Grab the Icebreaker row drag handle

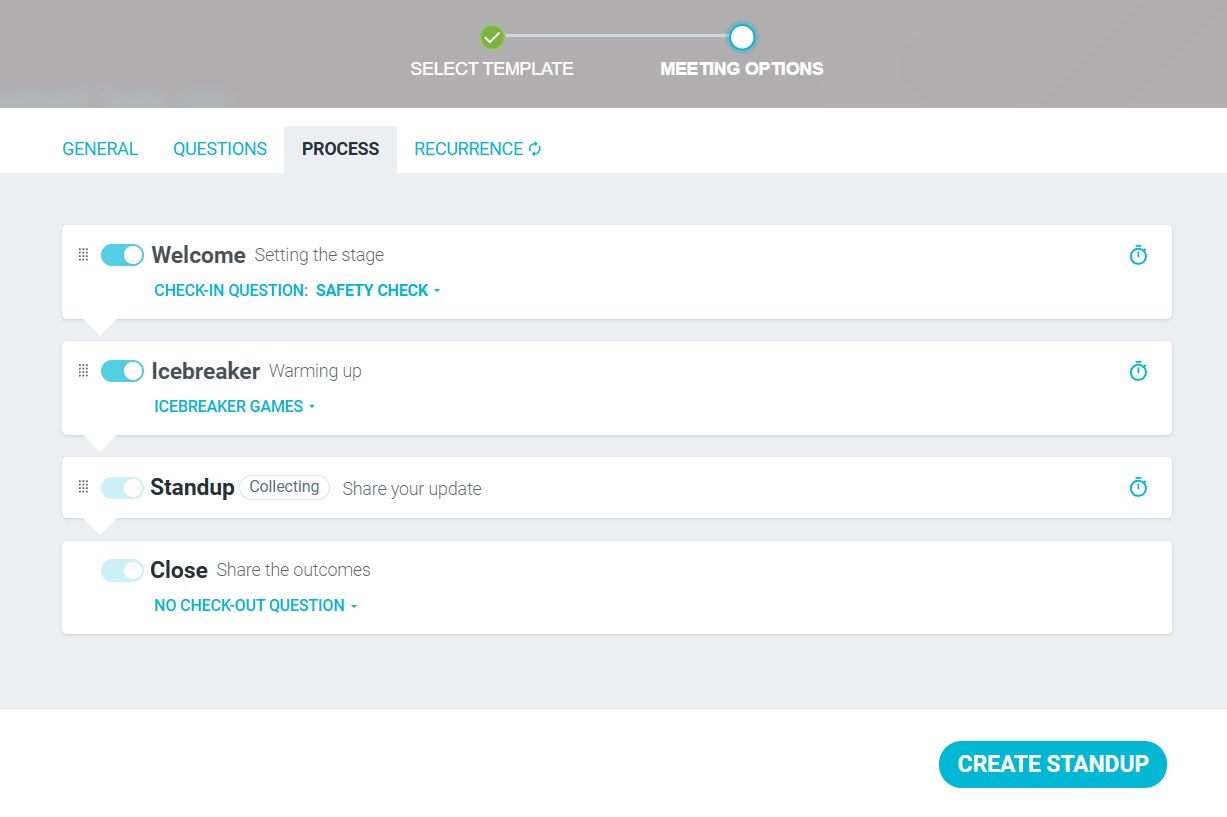click(x=83, y=371)
